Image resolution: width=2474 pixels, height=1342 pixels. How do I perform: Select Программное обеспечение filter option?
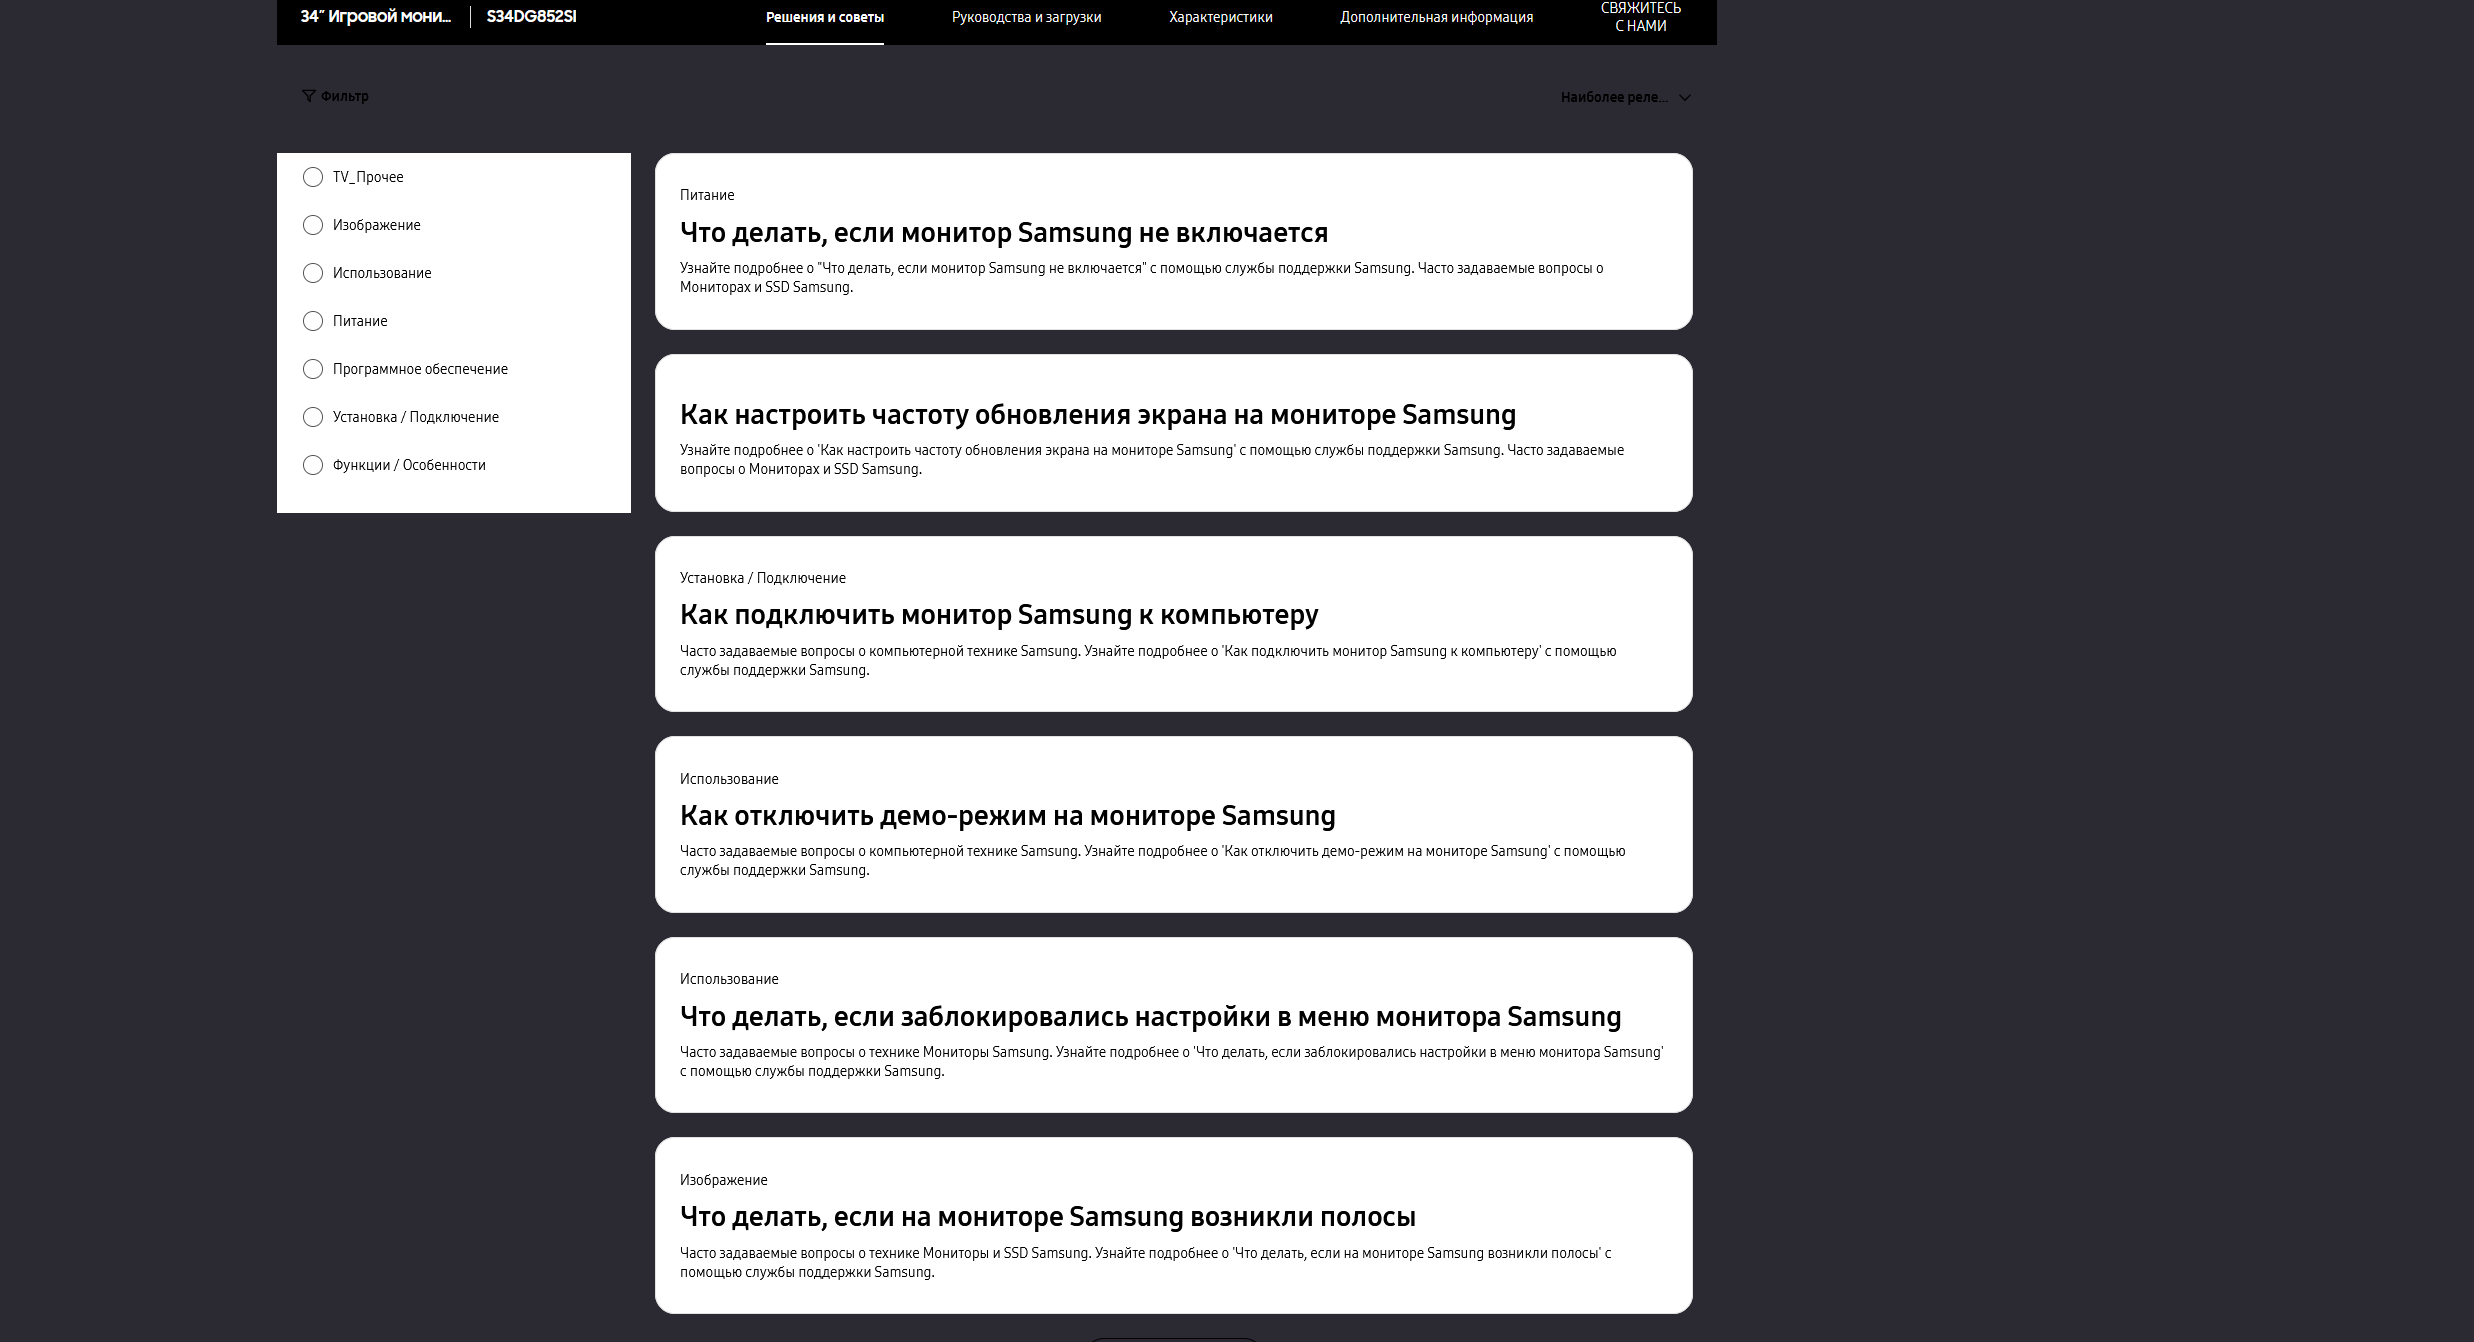(x=313, y=369)
